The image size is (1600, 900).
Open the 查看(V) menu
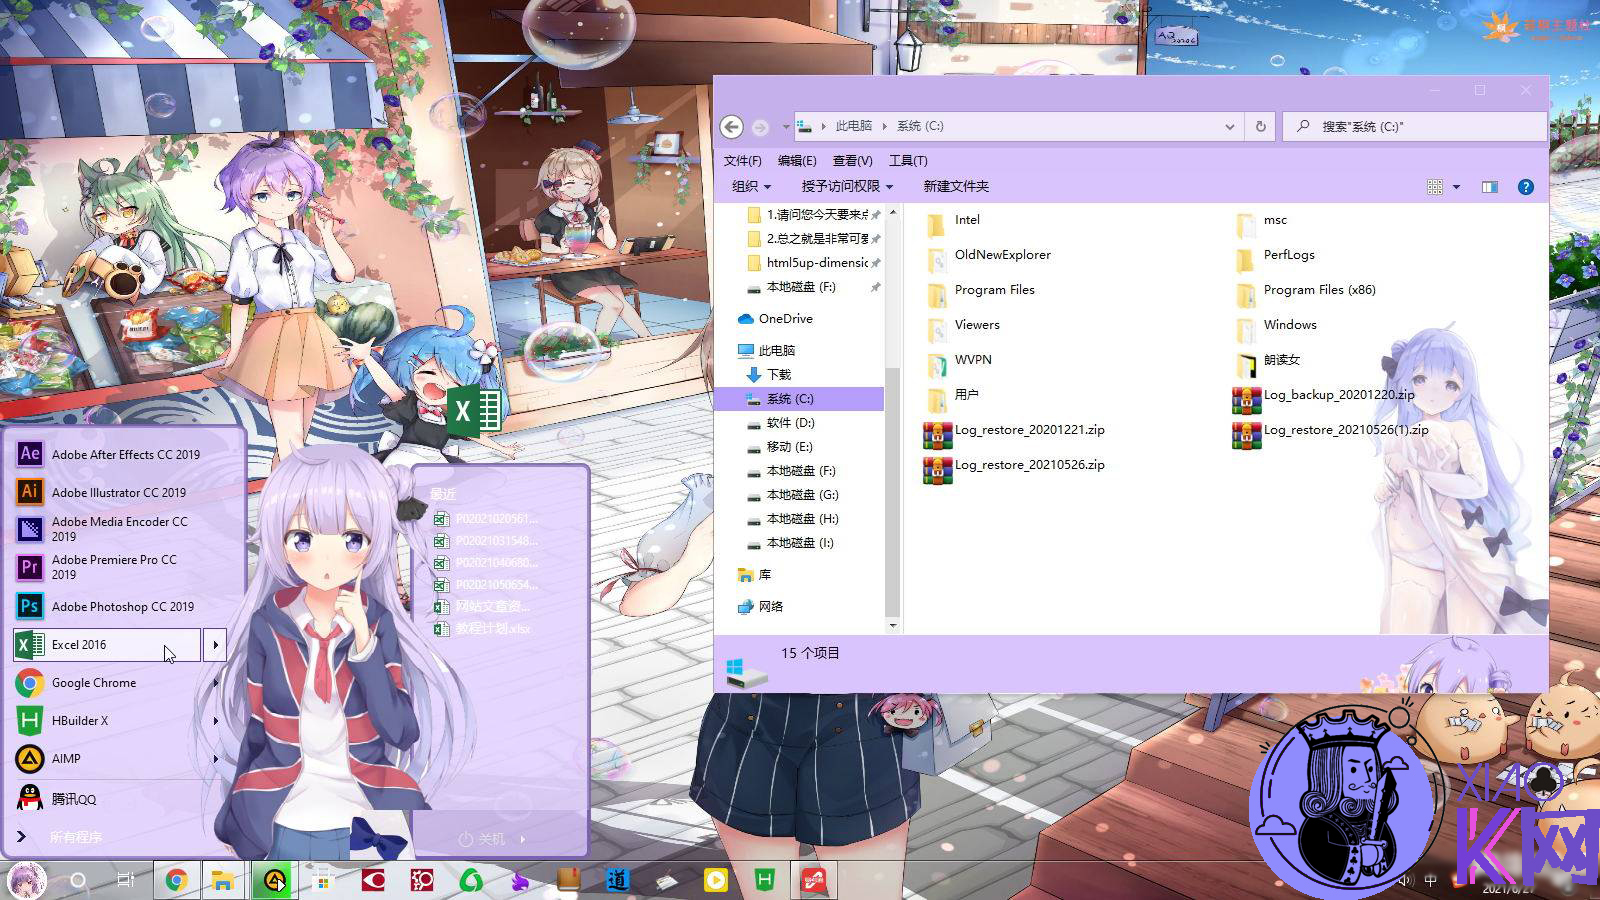tap(852, 160)
